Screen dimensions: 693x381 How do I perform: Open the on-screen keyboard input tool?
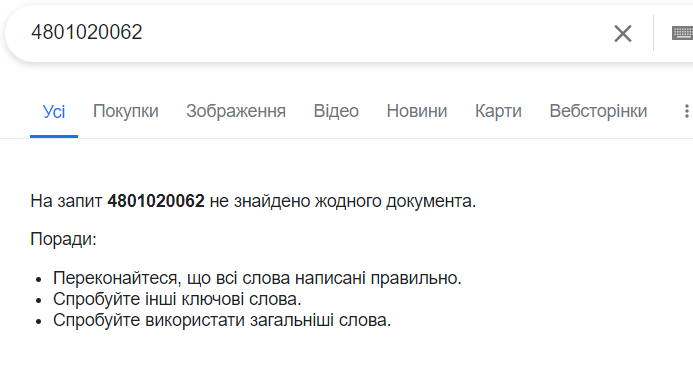point(682,33)
